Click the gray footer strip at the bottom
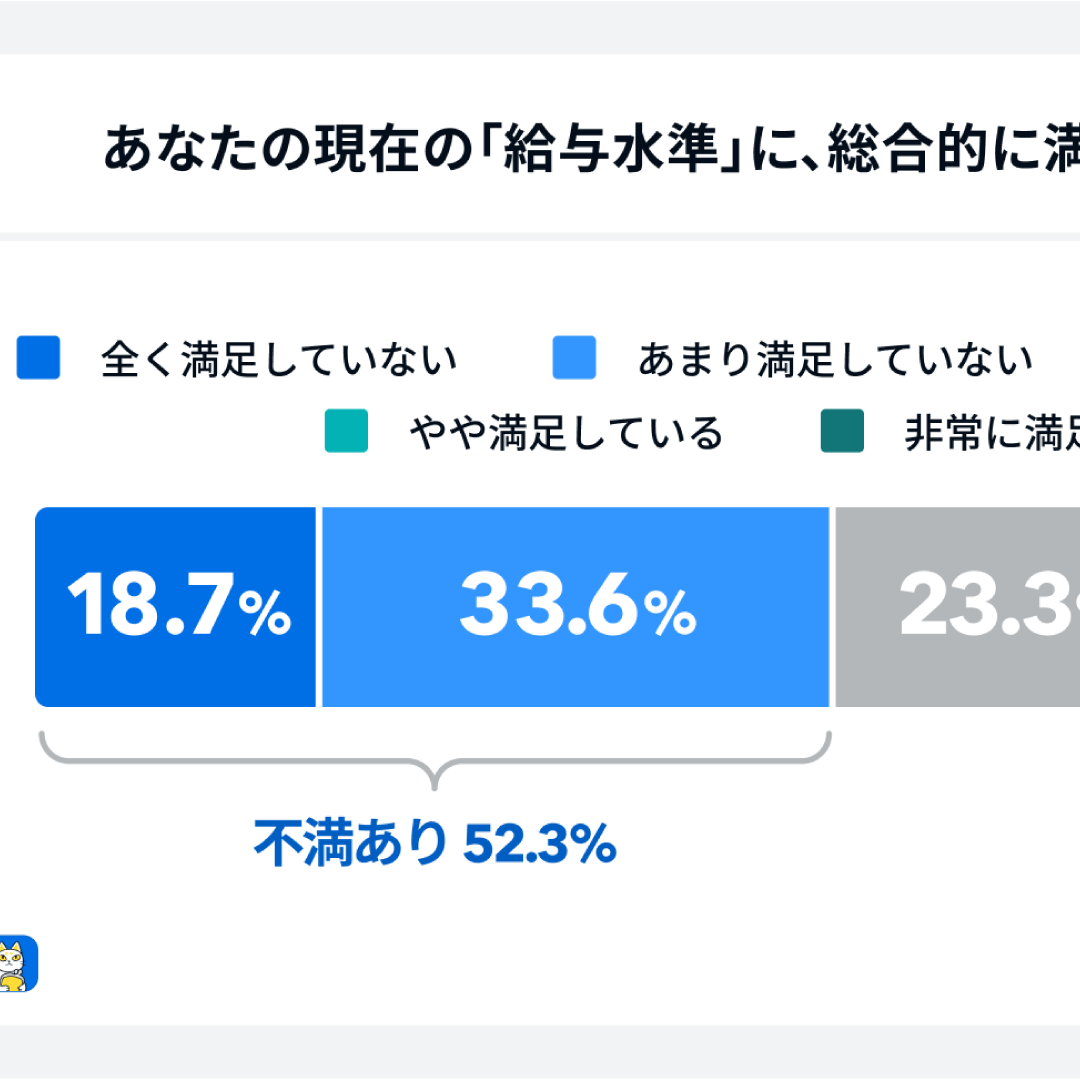Image resolution: width=1080 pixels, height=1080 pixels. pyautogui.click(x=540, y=1051)
